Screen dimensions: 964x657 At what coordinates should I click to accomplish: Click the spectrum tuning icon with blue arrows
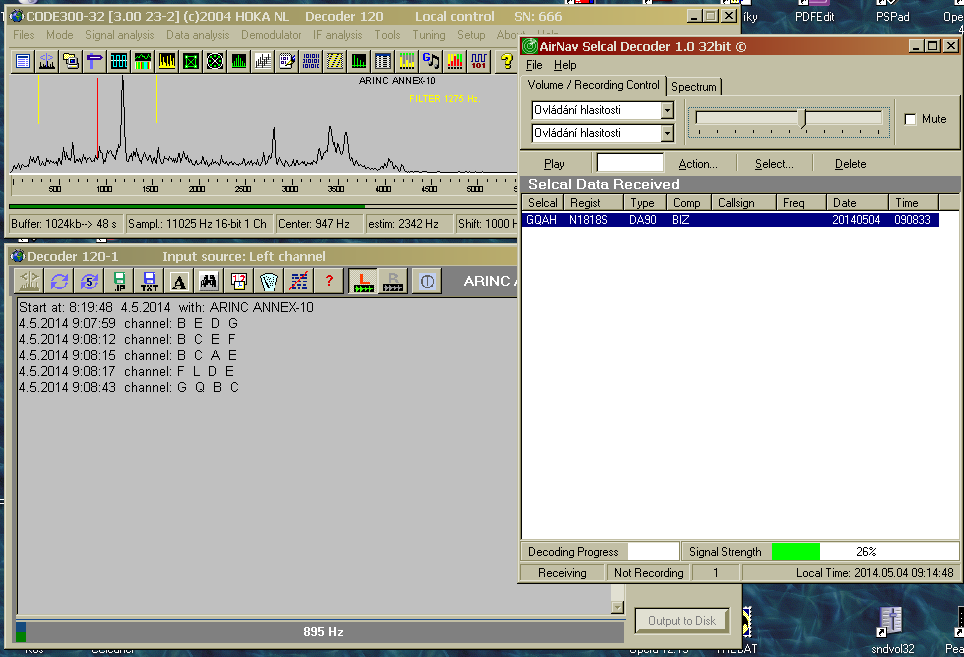coord(47,61)
